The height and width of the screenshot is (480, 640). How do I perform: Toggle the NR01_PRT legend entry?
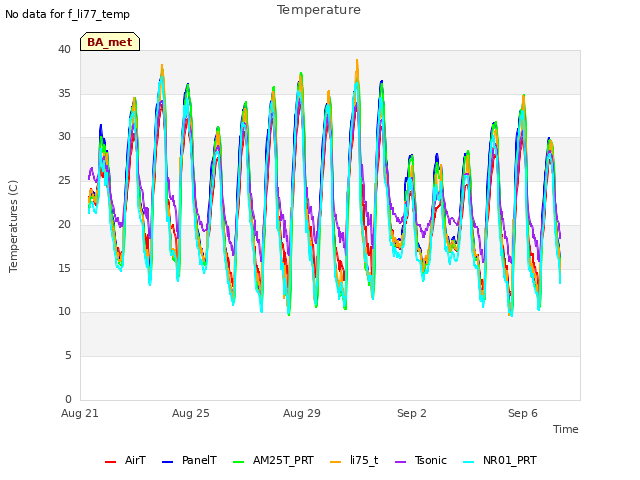coord(500,460)
